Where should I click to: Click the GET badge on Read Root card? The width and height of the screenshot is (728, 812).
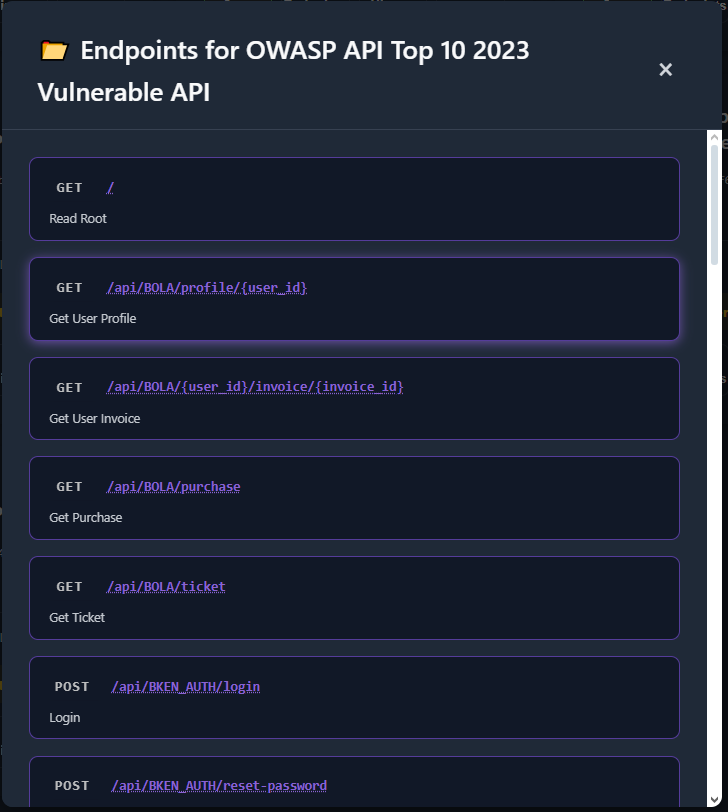point(69,188)
